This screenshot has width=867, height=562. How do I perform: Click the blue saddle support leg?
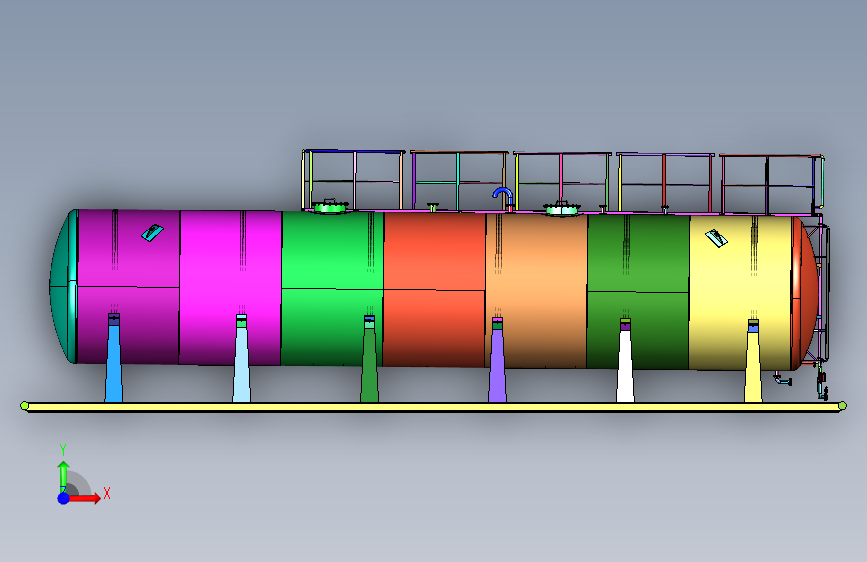[113, 362]
